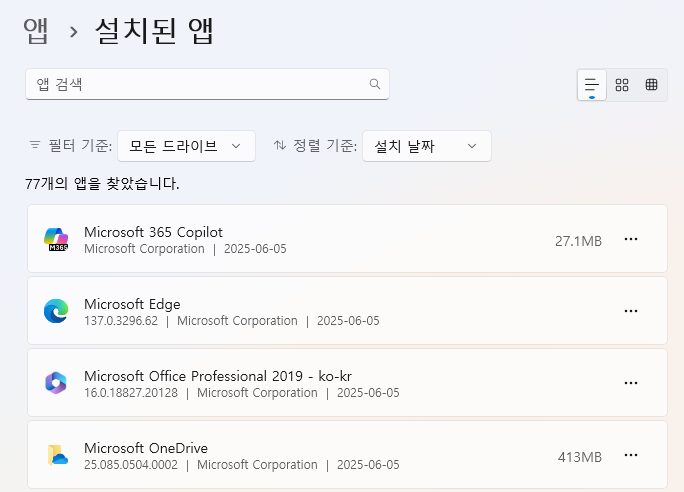Click the Microsoft Edge app icon
This screenshot has width=684, height=492.
point(56,311)
